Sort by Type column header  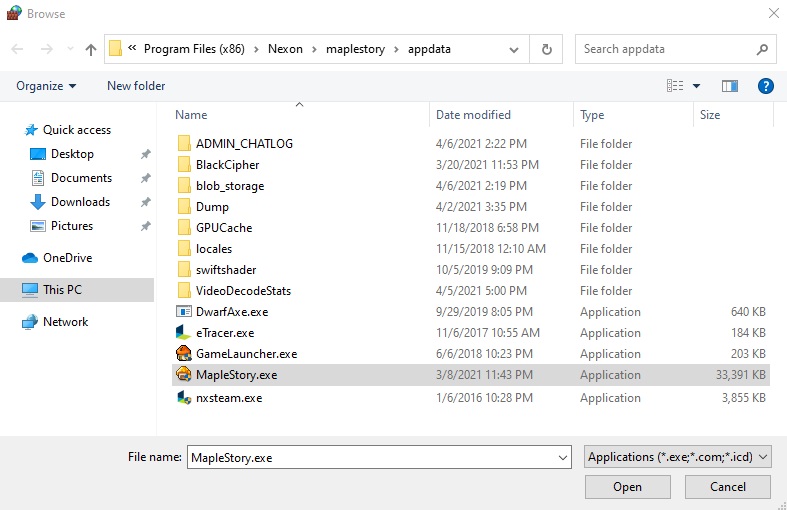pyautogui.click(x=592, y=115)
